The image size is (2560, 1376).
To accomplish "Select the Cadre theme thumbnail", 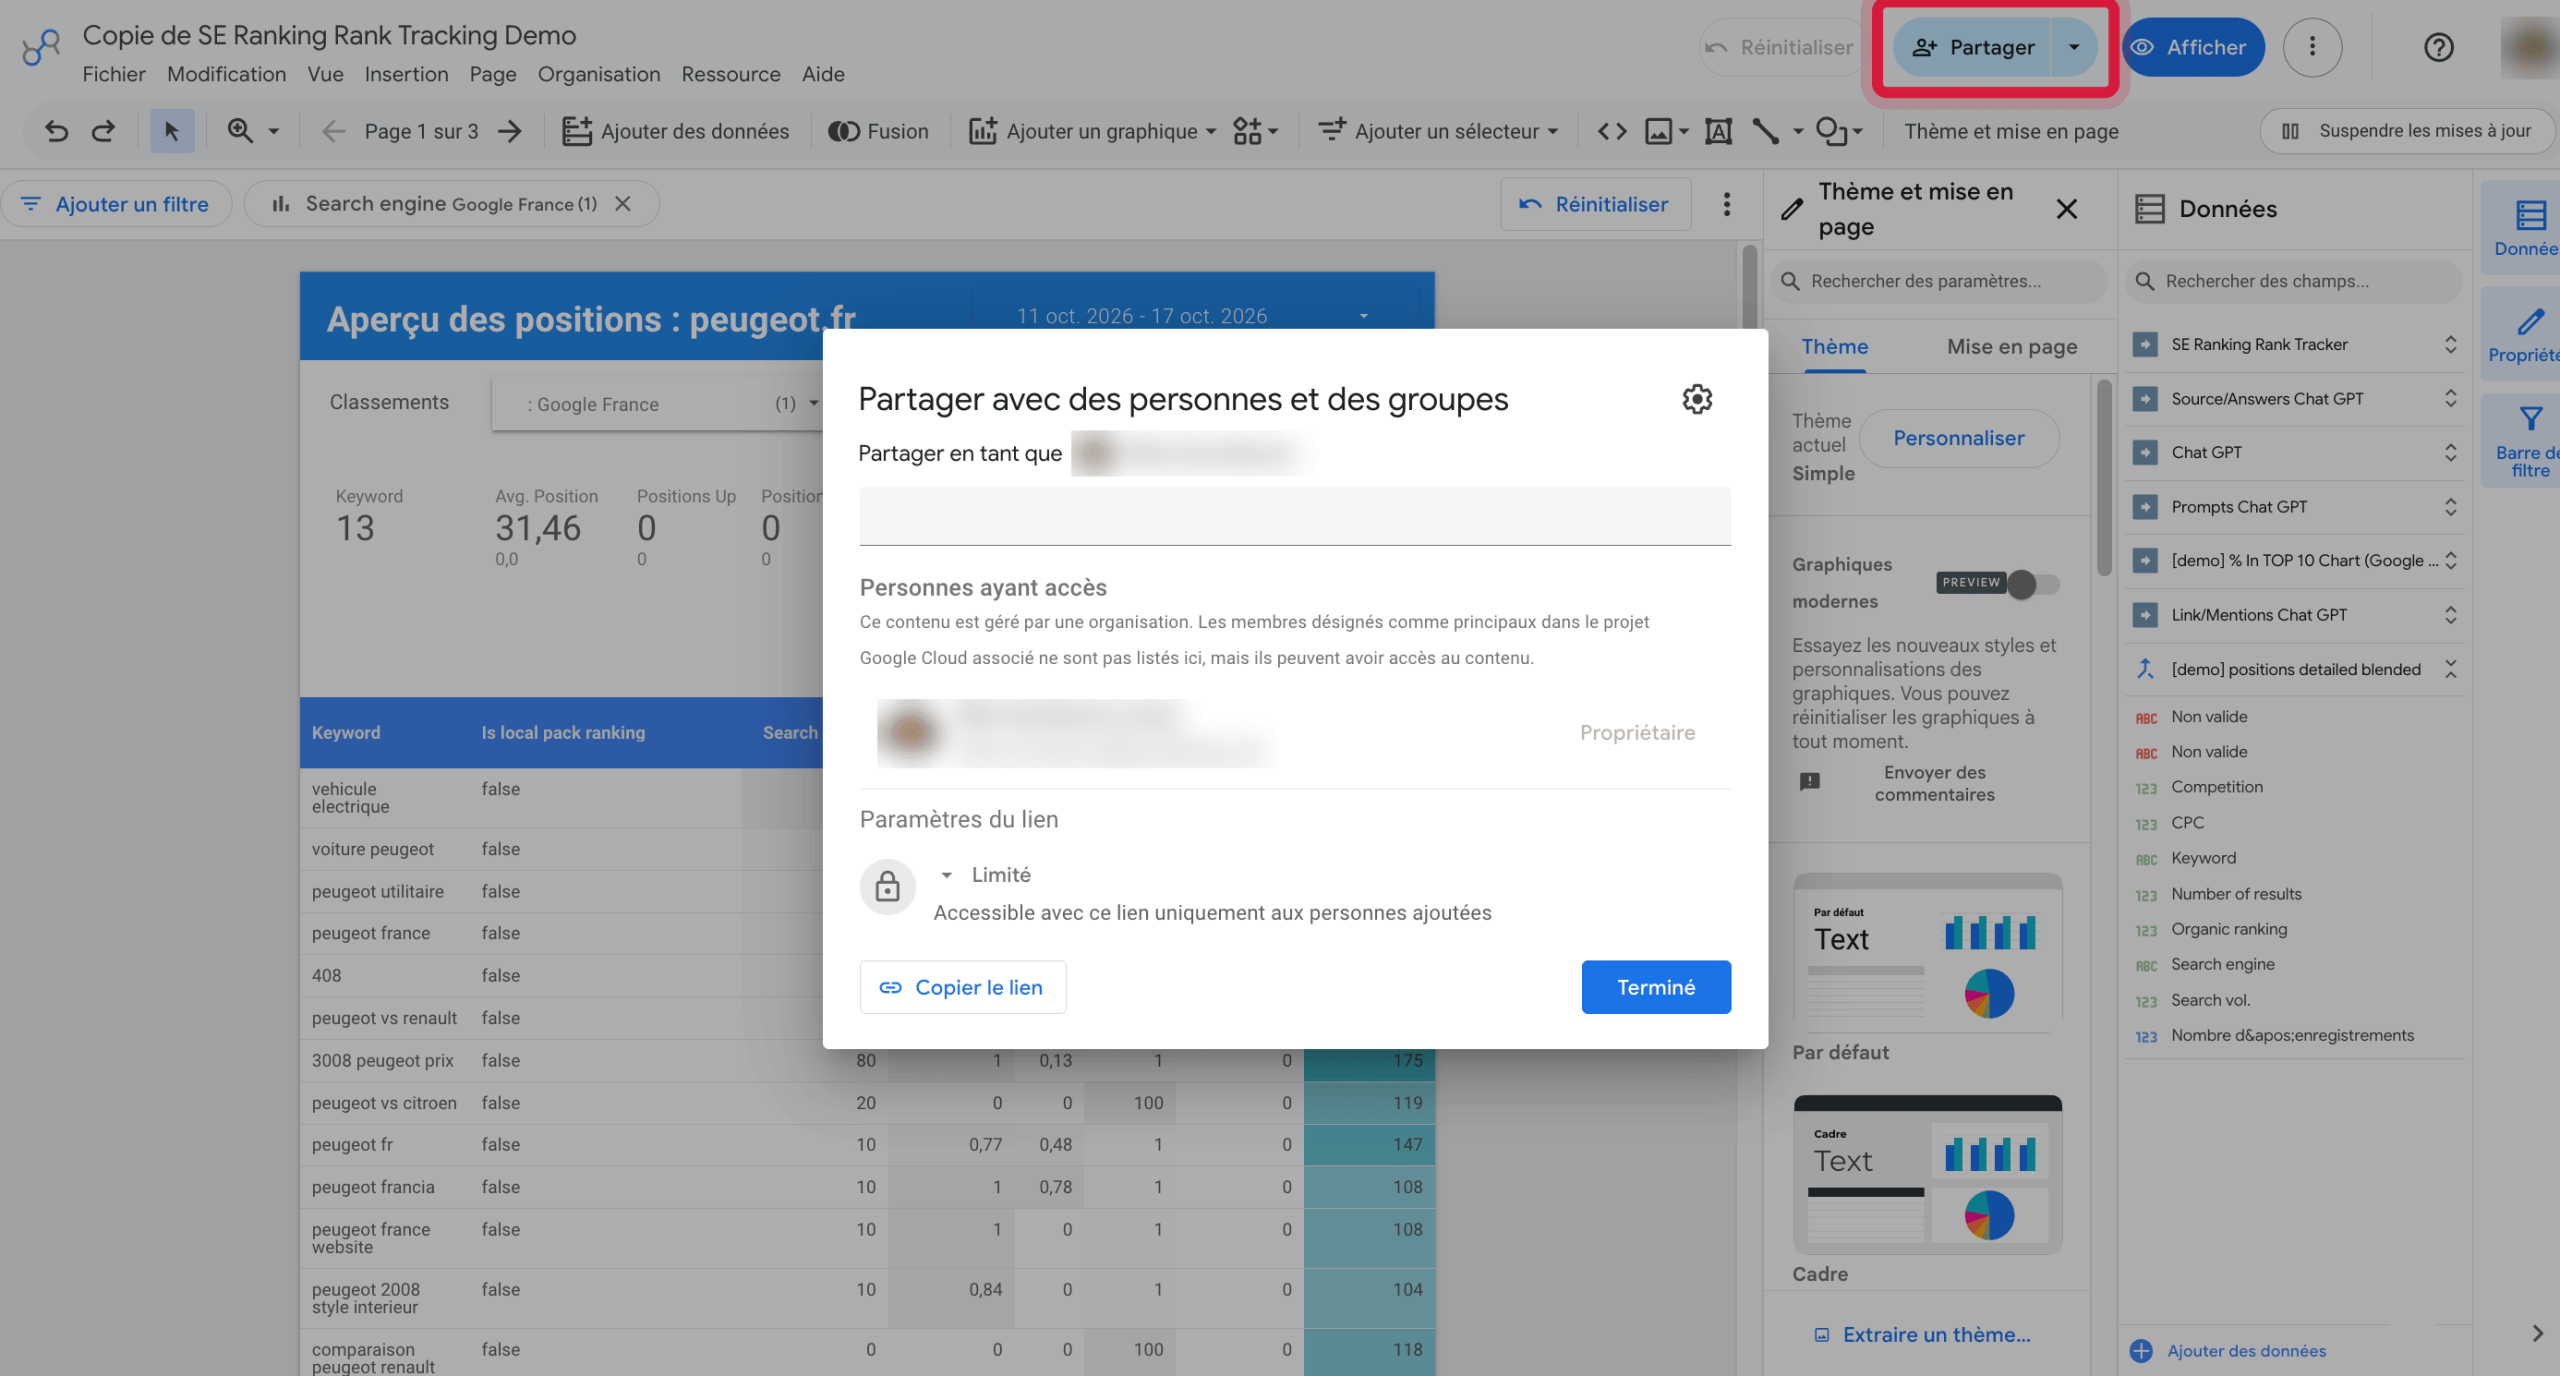I will (1927, 1174).
